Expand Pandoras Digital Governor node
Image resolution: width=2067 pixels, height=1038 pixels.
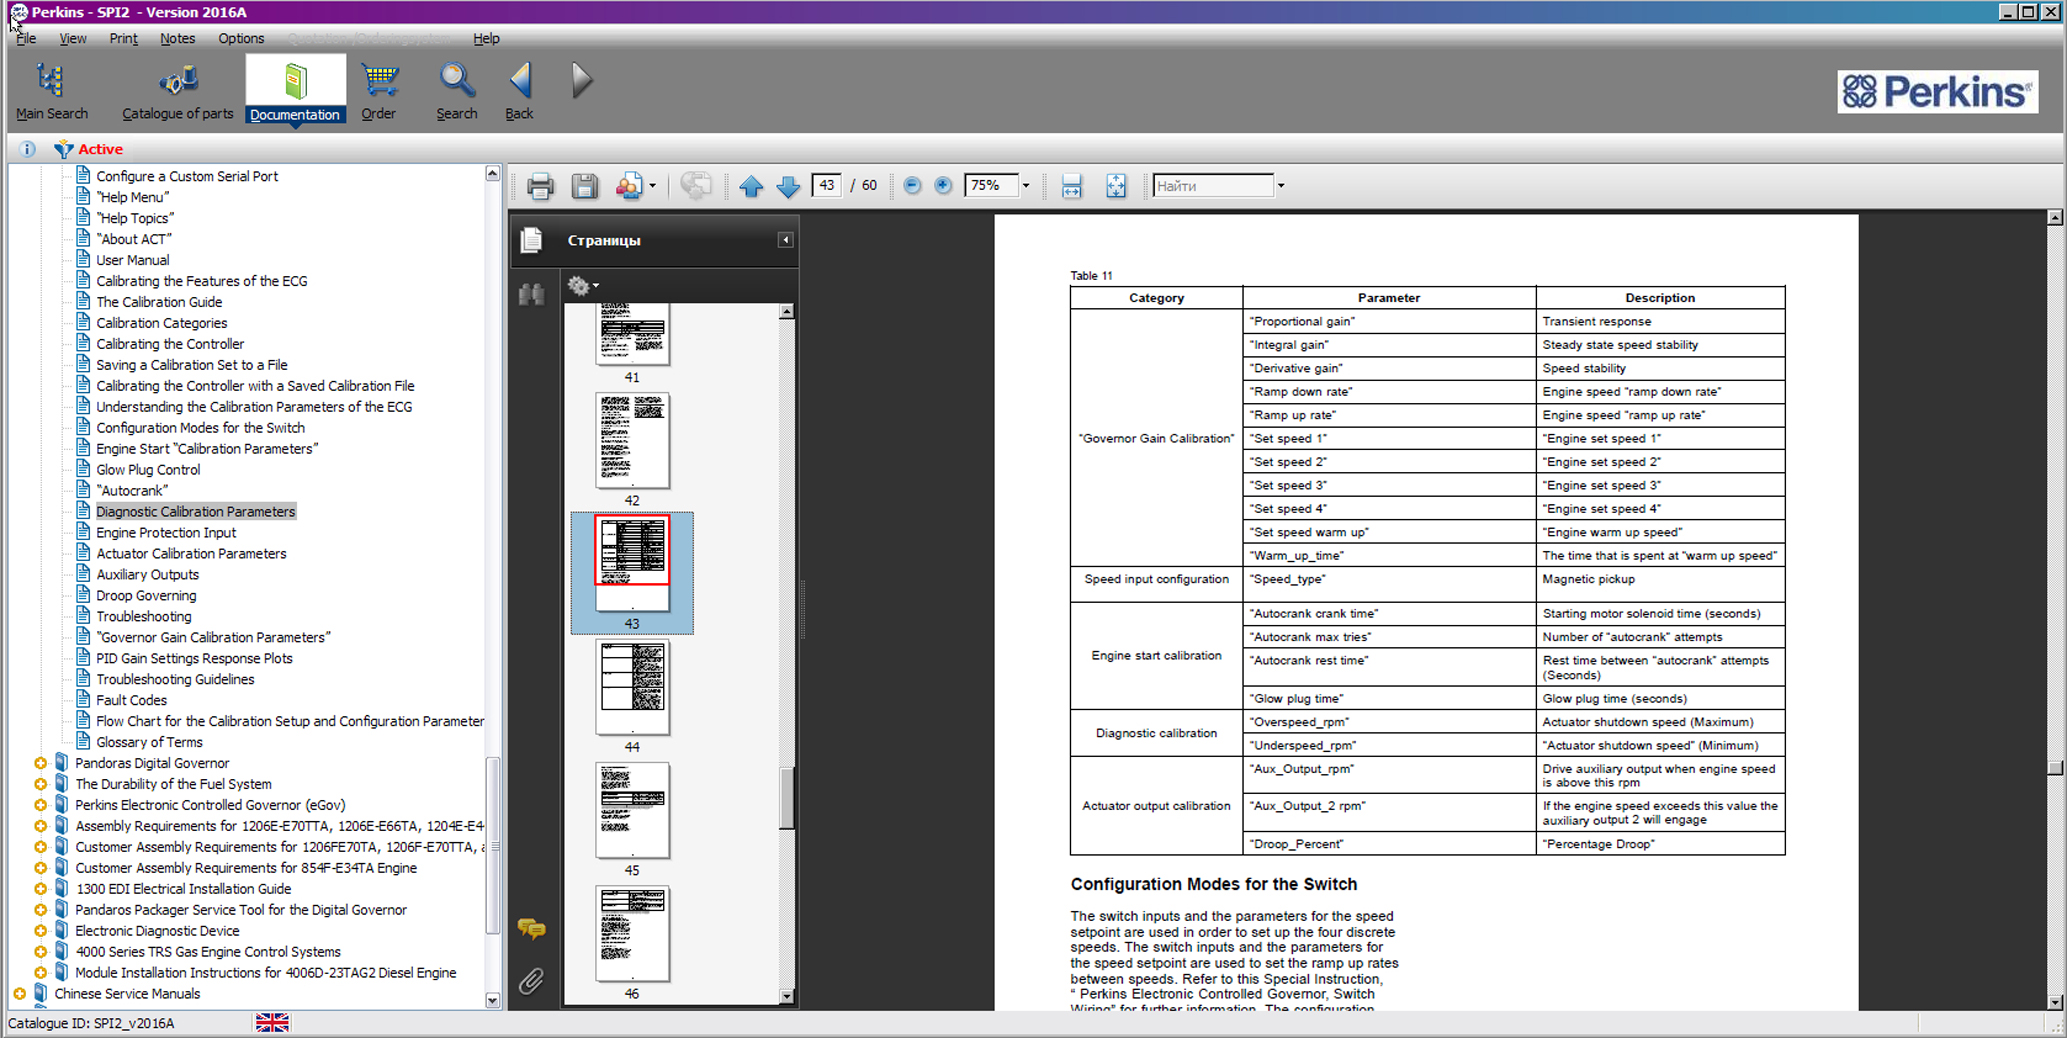40,763
